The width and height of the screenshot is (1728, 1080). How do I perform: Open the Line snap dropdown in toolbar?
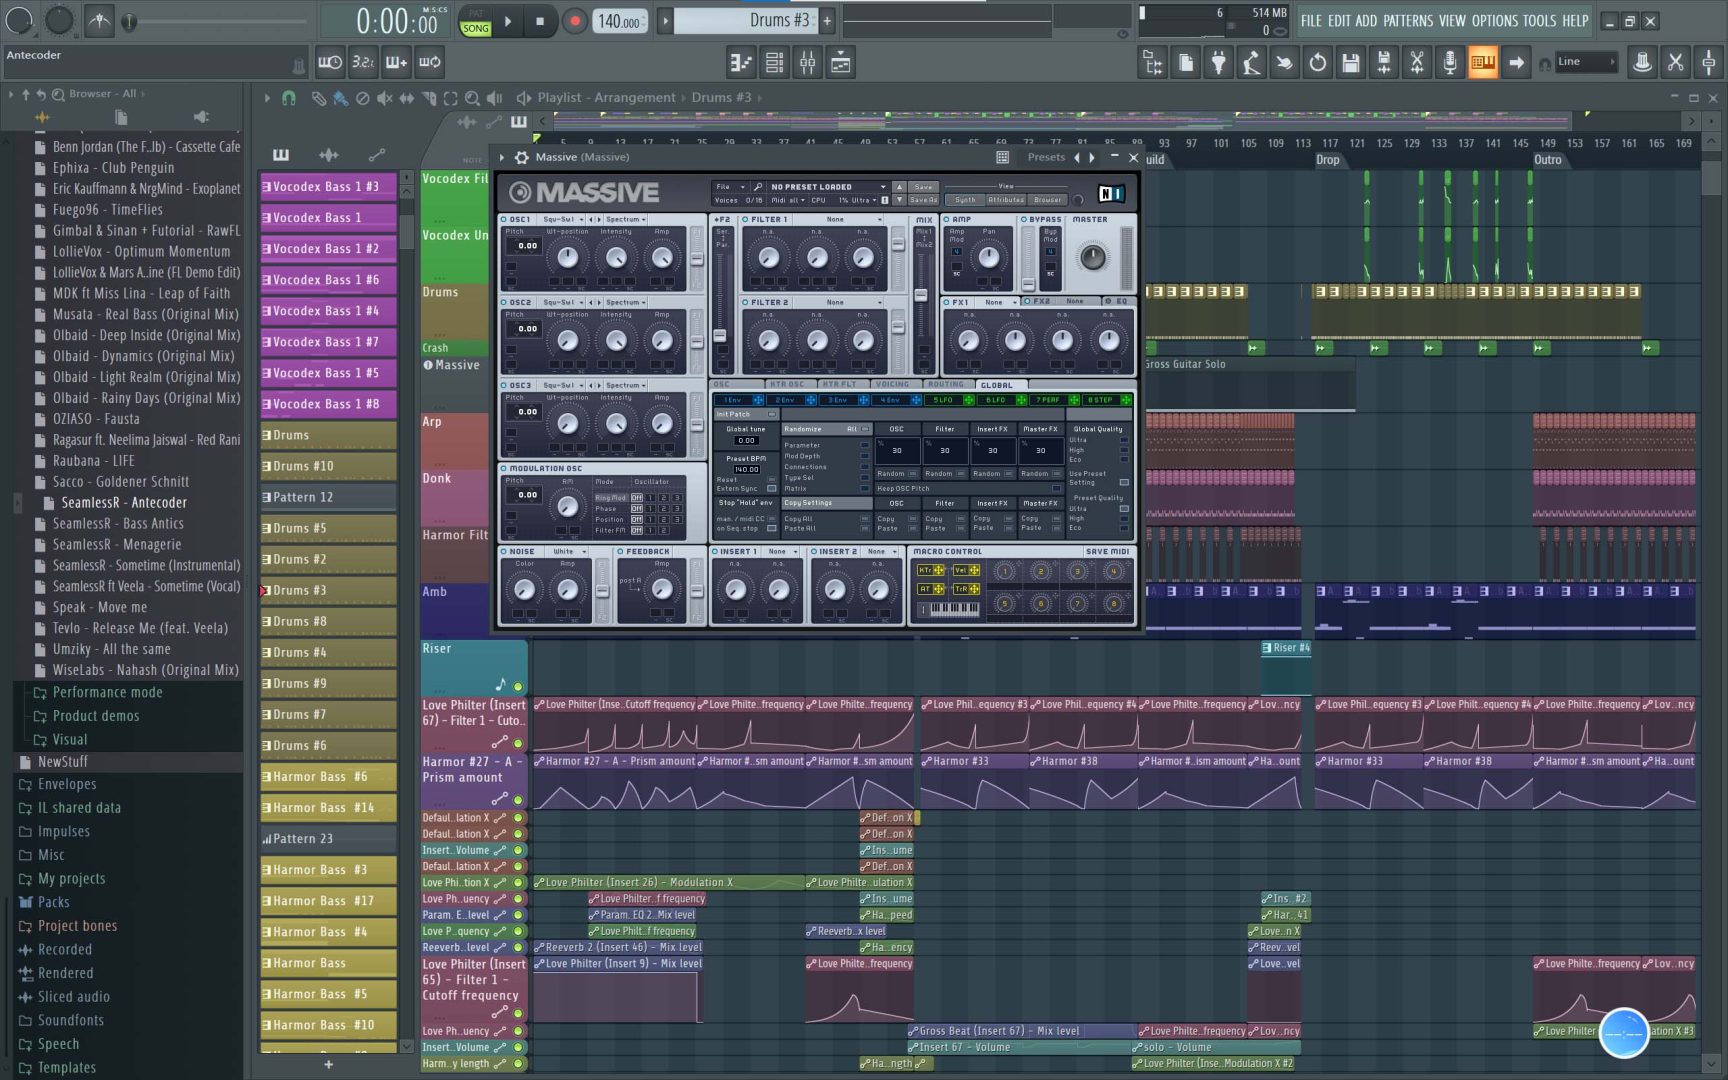[x=1587, y=62]
